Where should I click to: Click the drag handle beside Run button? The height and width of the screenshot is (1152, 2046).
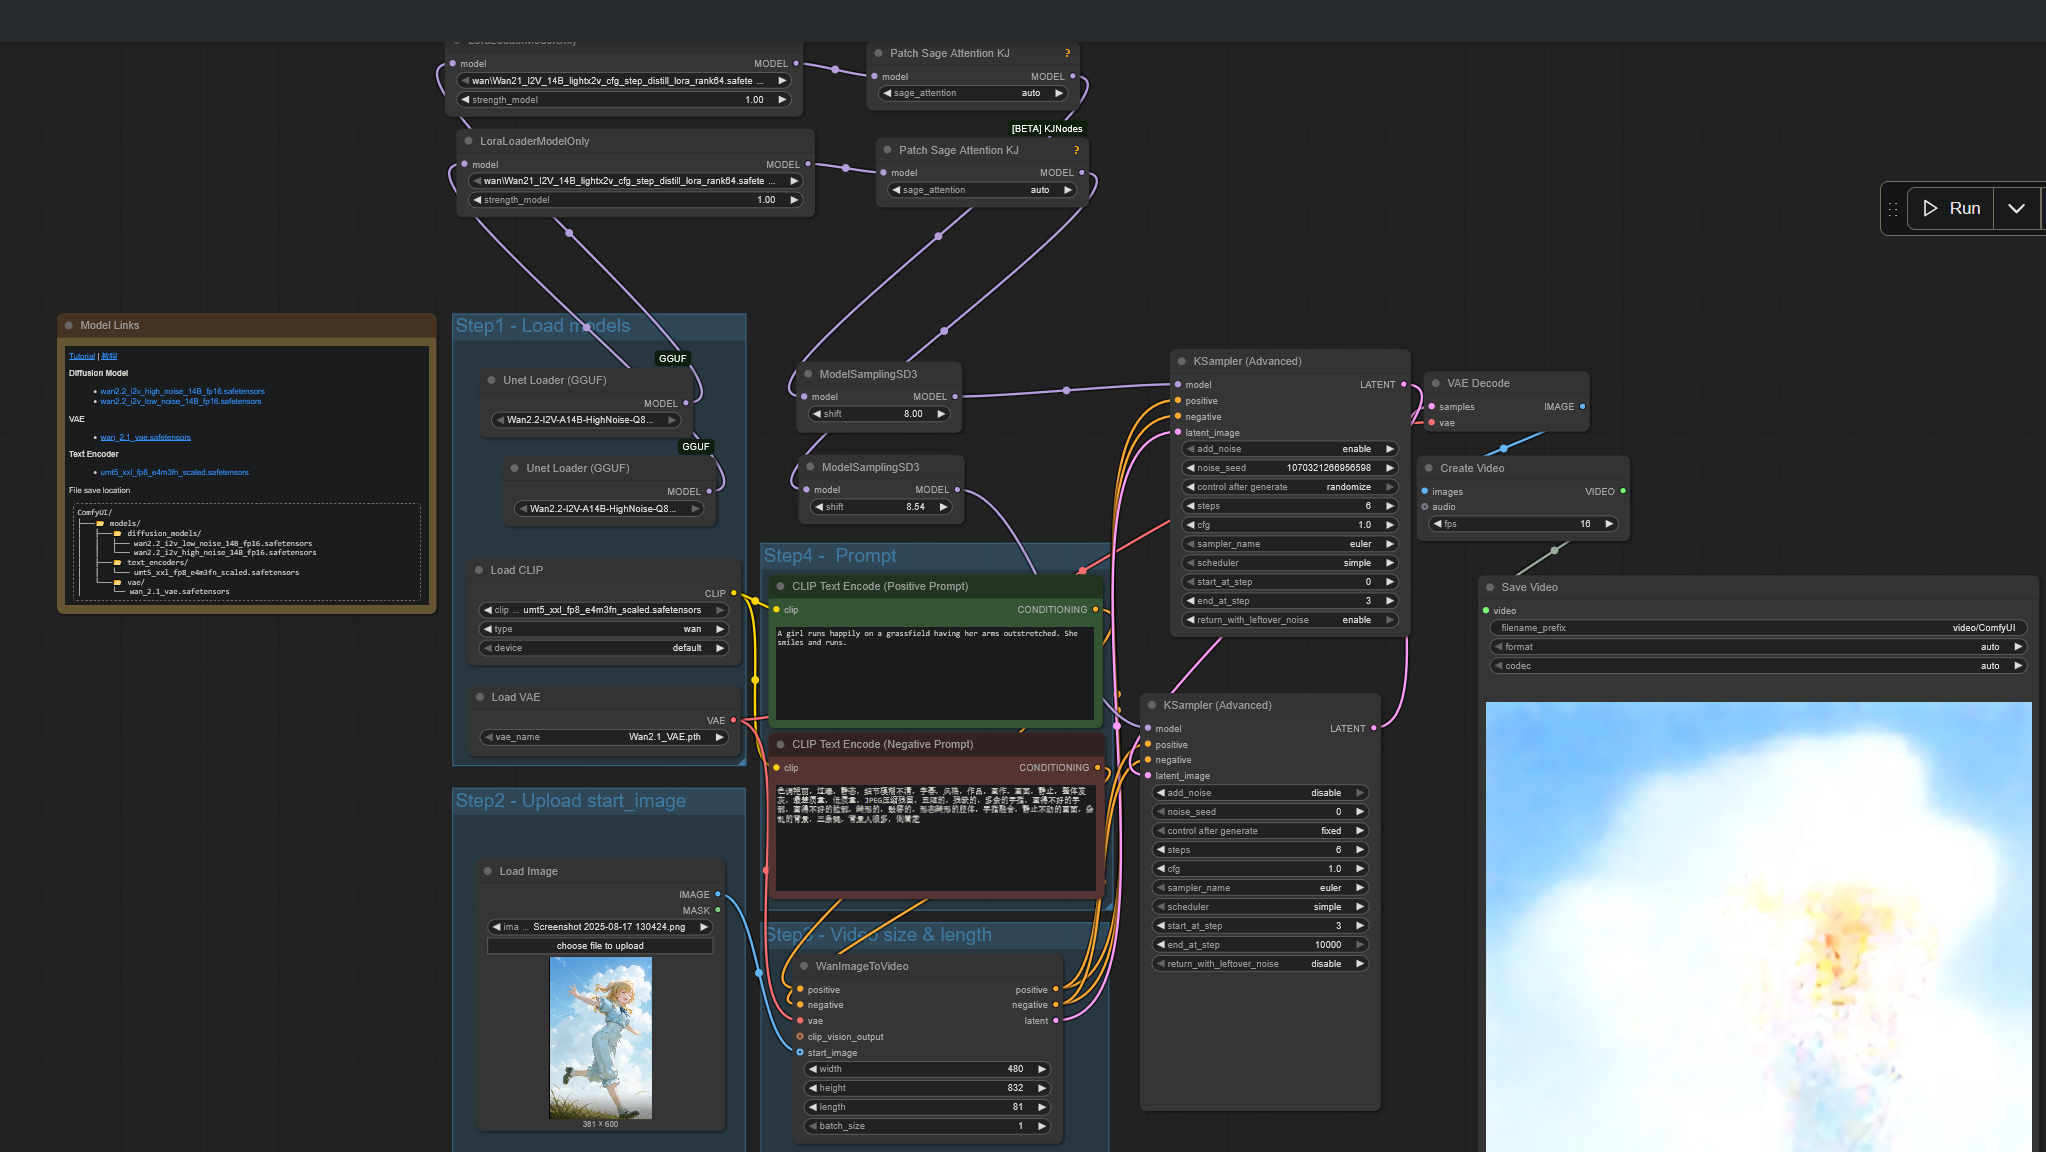(1892, 209)
